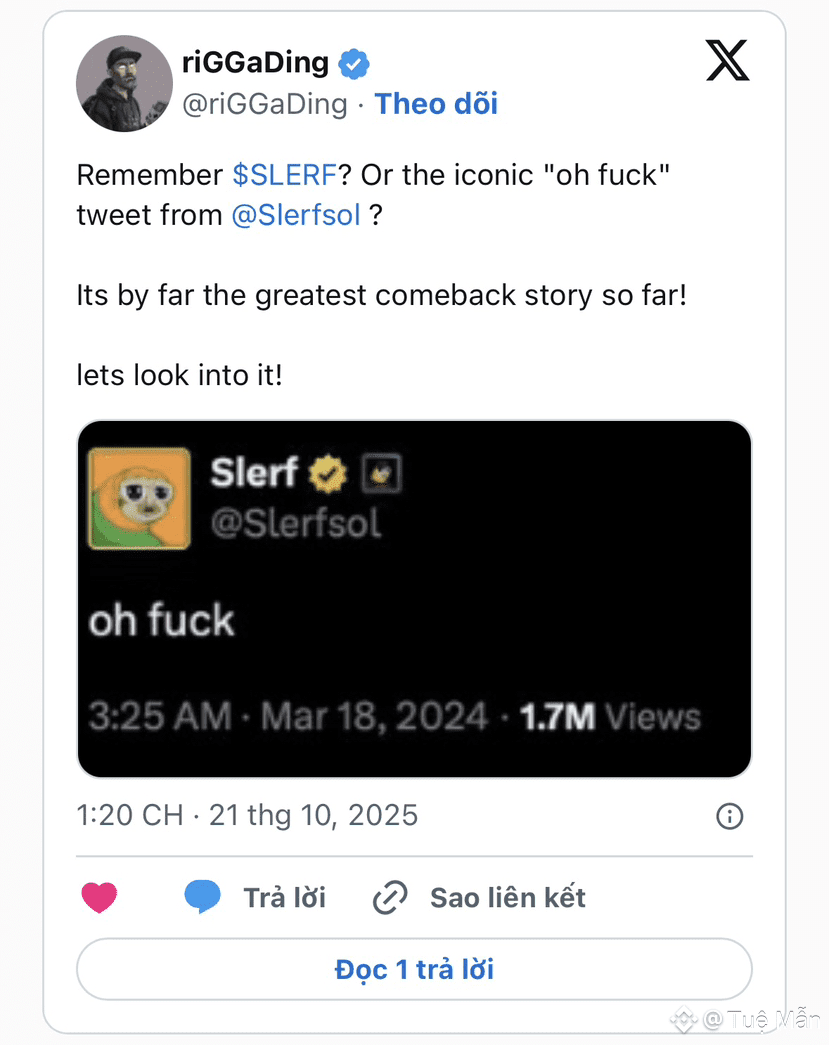Click the chain link icon
The width and height of the screenshot is (829, 1045).
tap(389, 898)
